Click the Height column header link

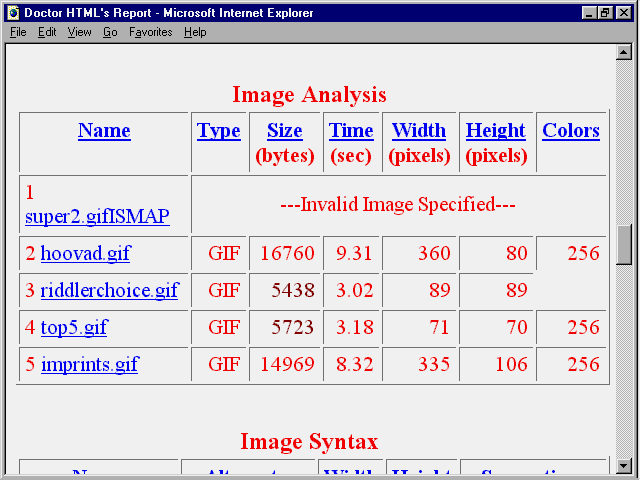click(x=495, y=131)
